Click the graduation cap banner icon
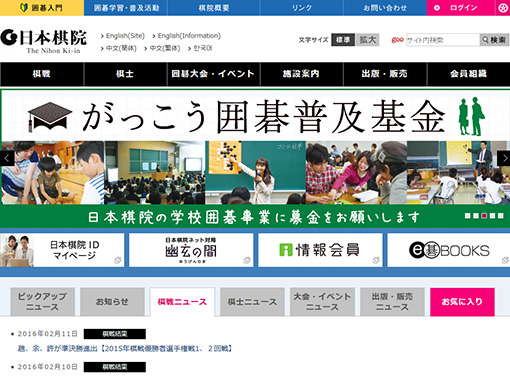The image size is (510, 380). pyautogui.click(x=50, y=117)
